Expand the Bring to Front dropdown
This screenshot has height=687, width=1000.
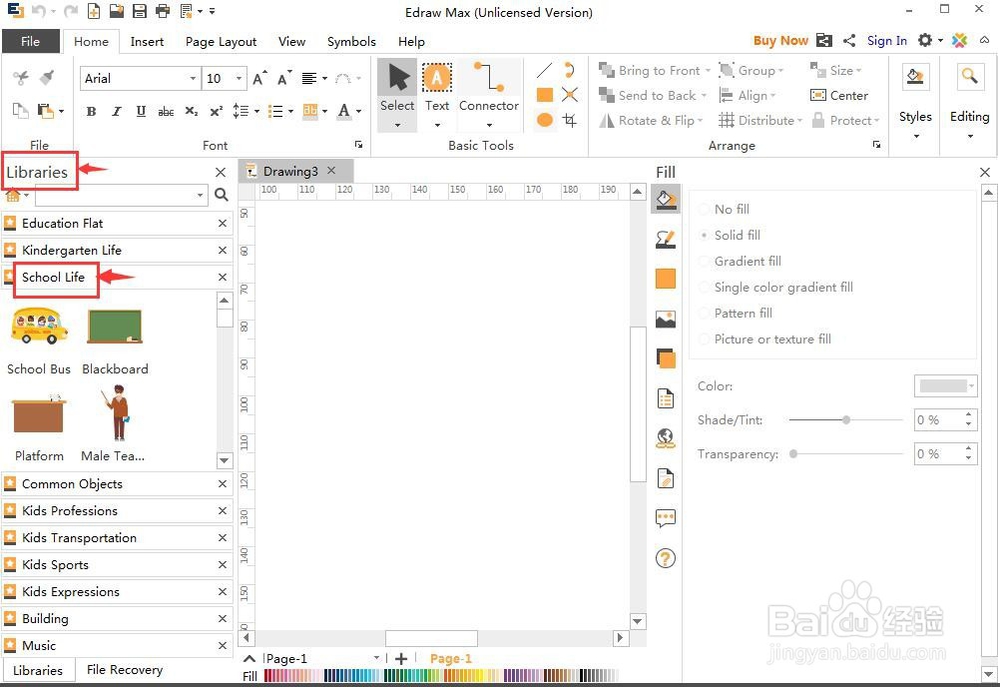click(708, 71)
